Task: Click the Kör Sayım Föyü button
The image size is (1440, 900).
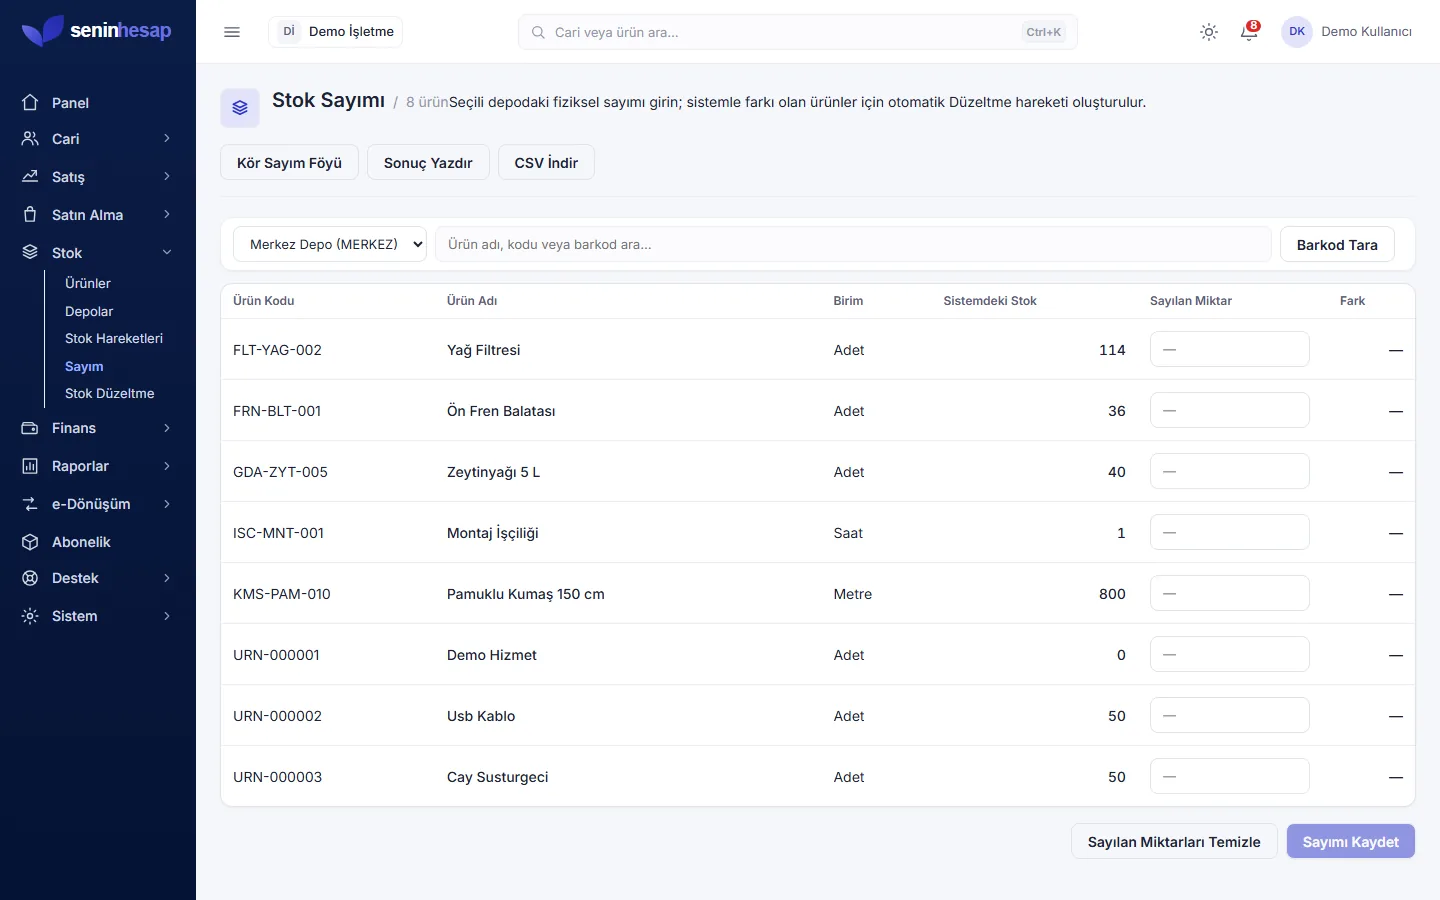Action: 289,163
